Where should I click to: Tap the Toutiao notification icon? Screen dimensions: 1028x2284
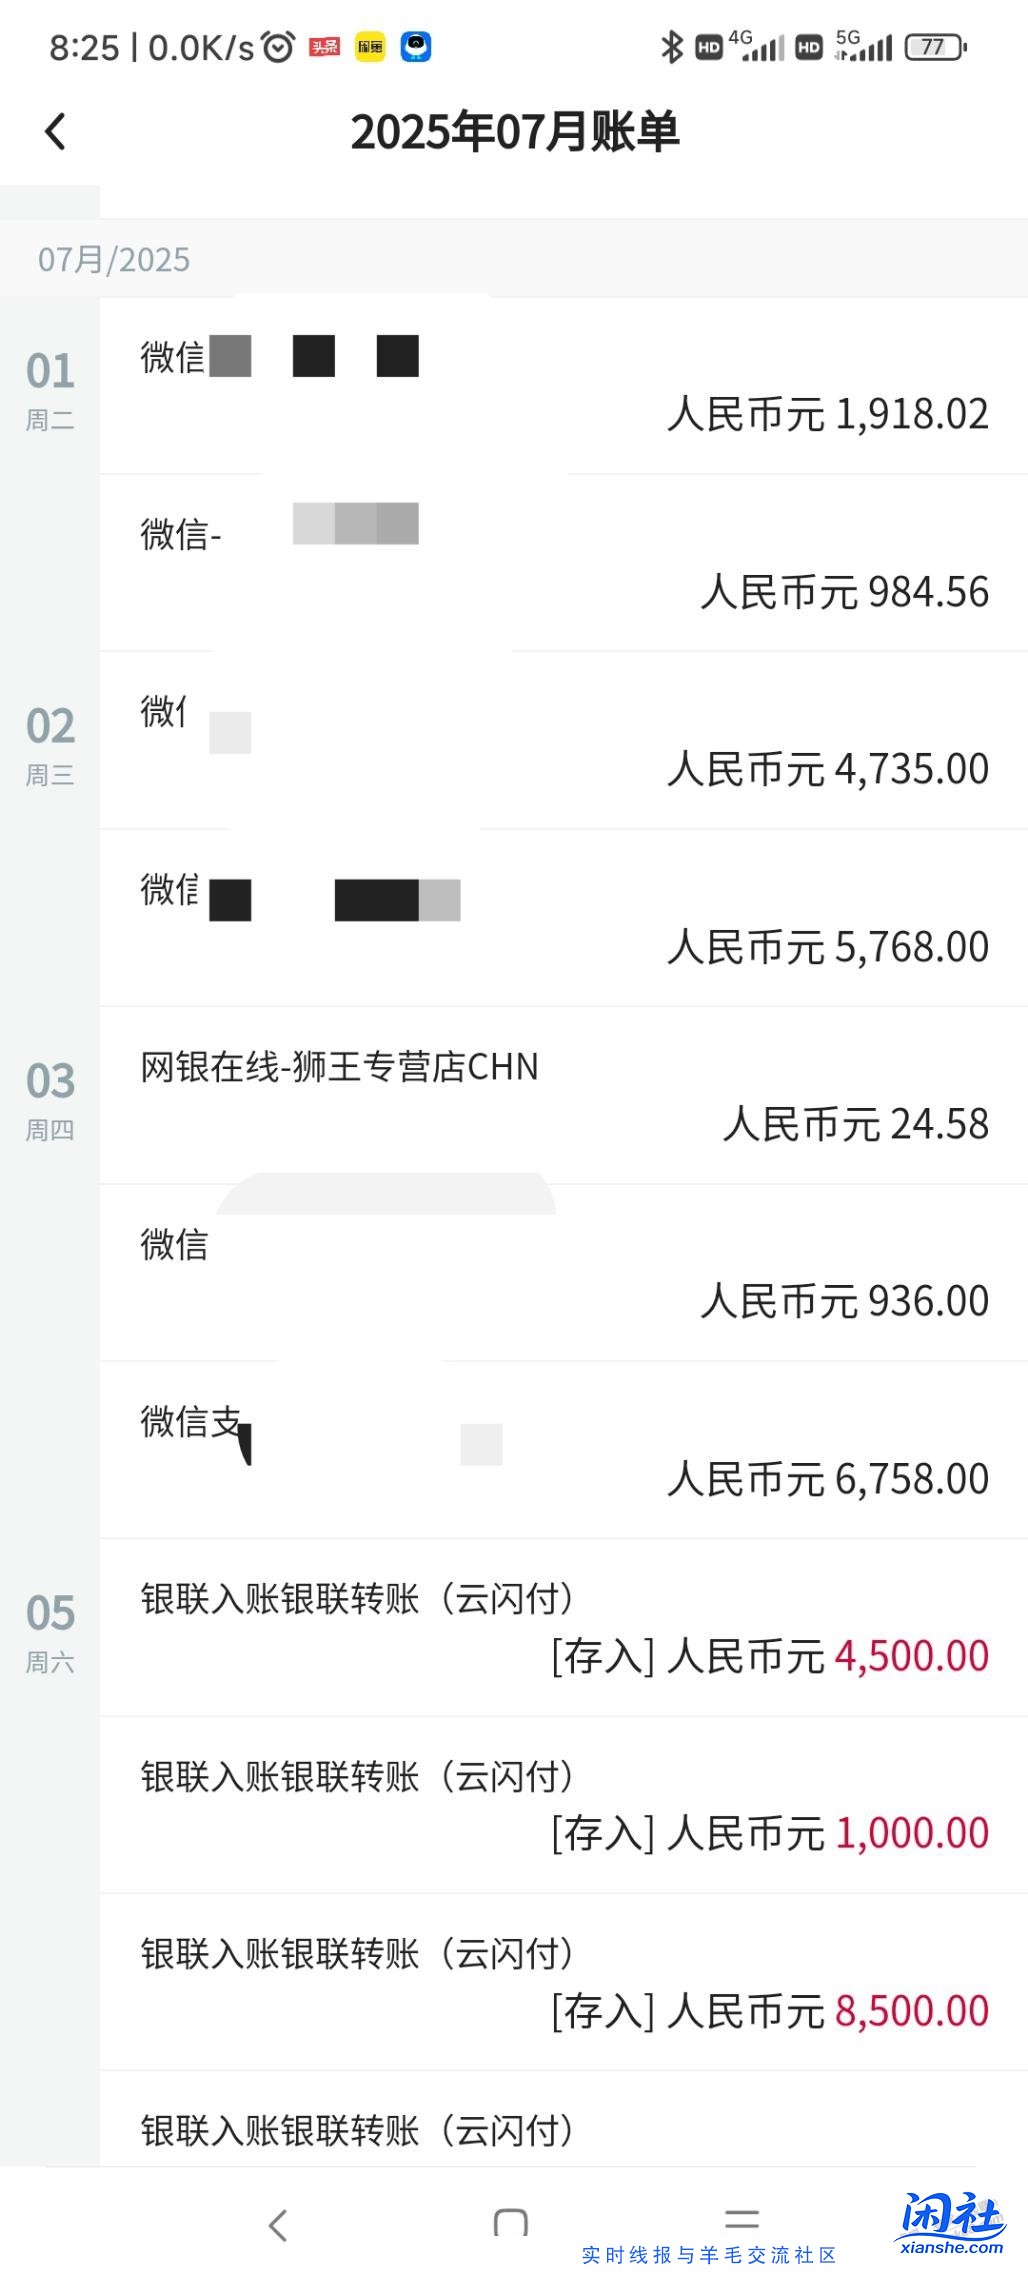point(325,47)
